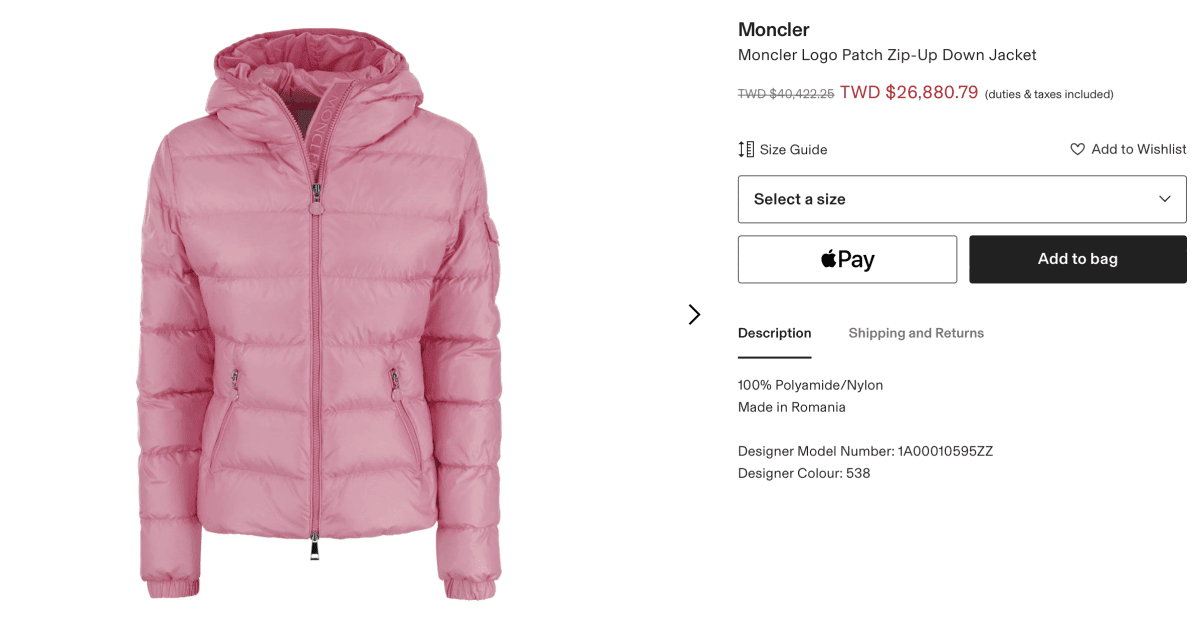This screenshot has width=1200, height=619.
Task: Click the pink down jacket image
Action: pos(318,312)
